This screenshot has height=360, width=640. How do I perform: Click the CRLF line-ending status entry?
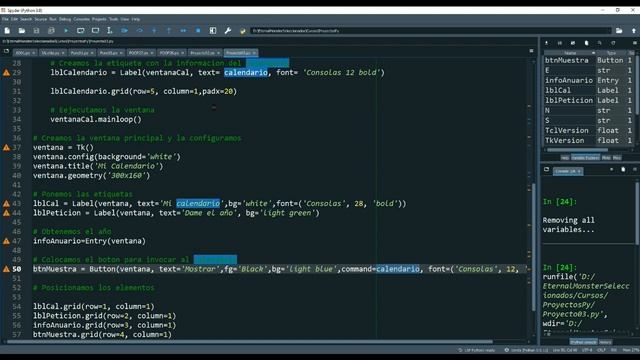tap(601, 350)
